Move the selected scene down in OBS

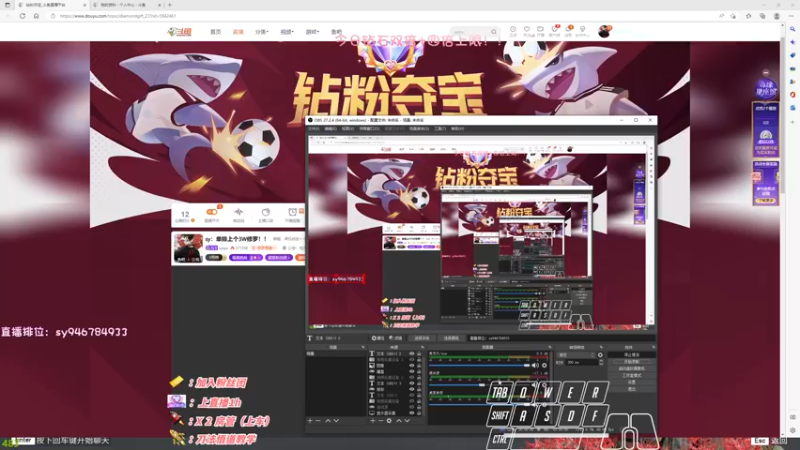click(x=336, y=421)
